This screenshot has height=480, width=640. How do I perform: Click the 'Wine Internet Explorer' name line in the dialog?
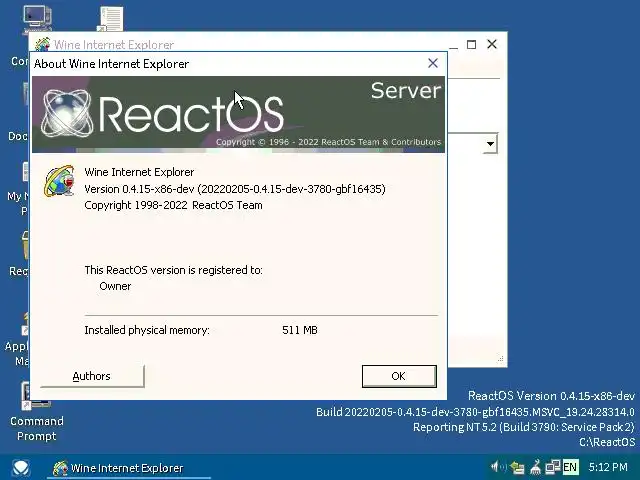139,172
